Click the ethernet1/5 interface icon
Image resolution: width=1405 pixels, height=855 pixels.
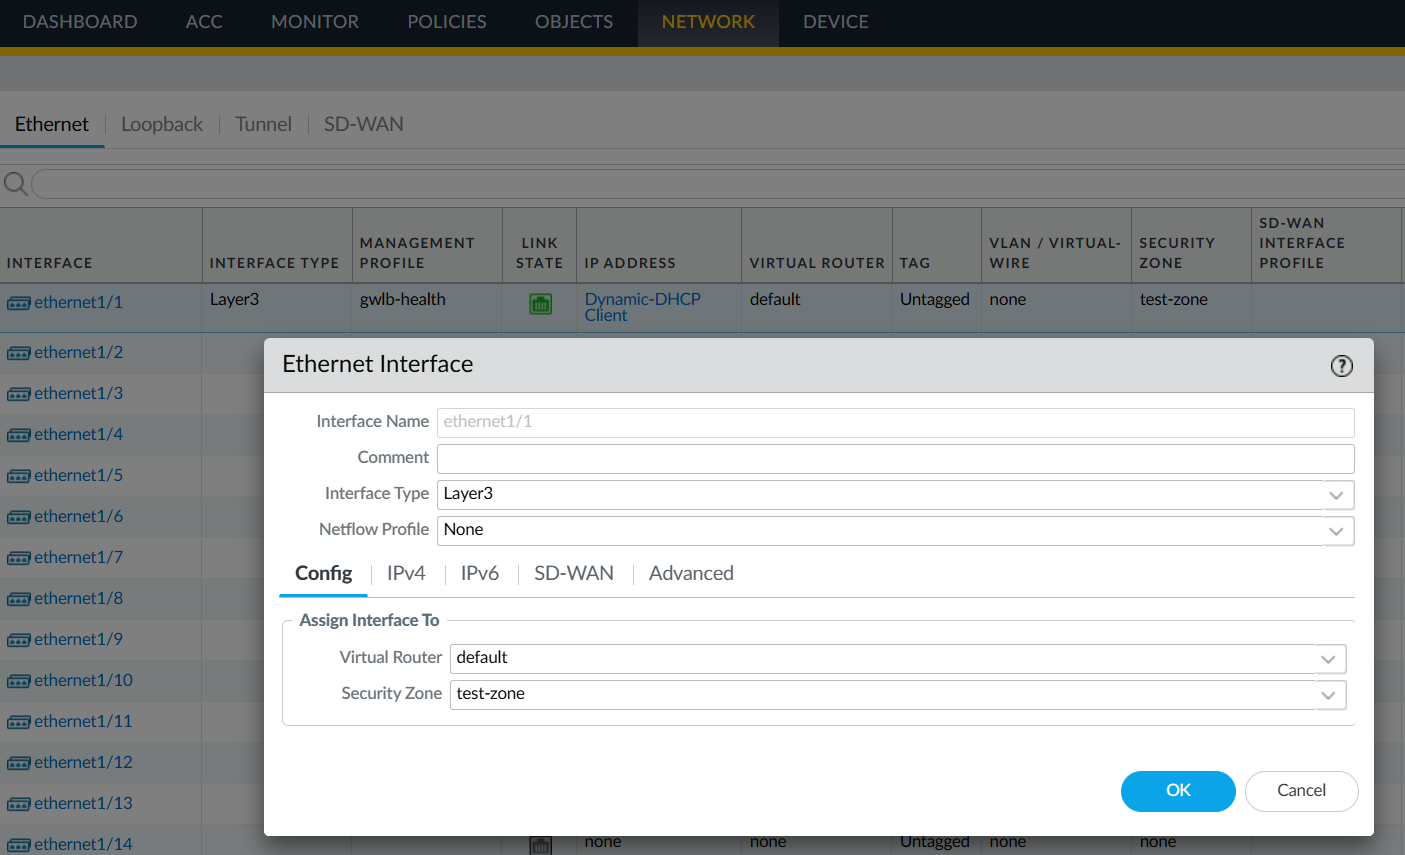point(18,476)
